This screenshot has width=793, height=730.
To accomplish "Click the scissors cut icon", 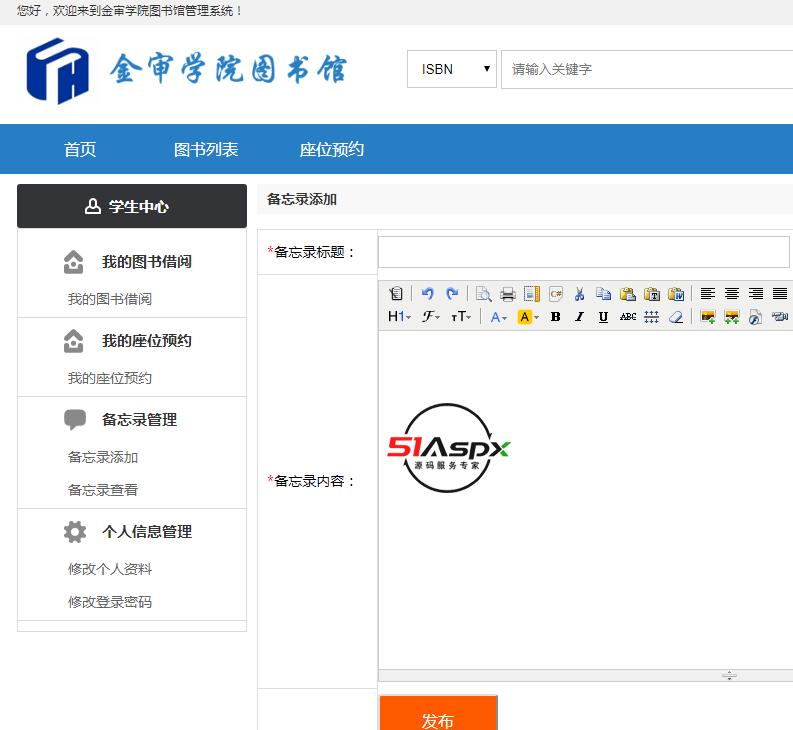I will click(x=580, y=293).
